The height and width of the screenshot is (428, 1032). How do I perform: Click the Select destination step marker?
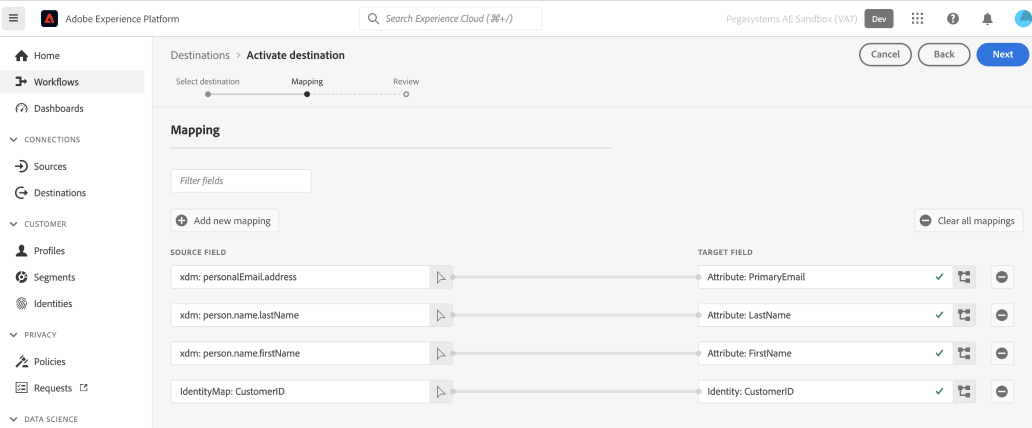tap(208, 94)
